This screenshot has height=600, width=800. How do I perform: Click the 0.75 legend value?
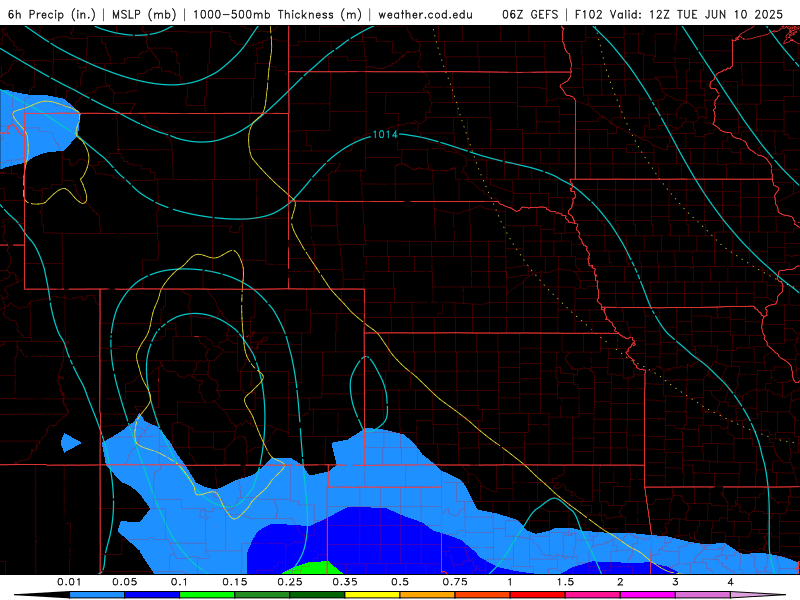coord(455,582)
